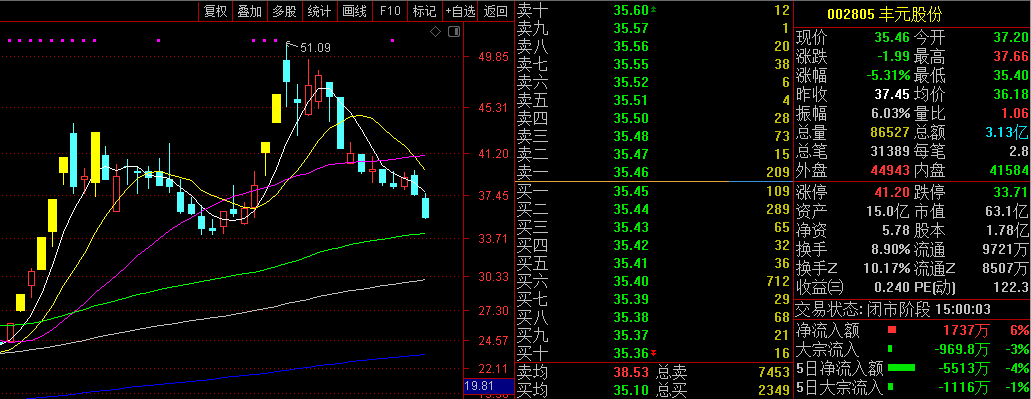The image size is (1031, 399).
Task: Click the red 净流入额 bar indicator
Action: (892, 329)
